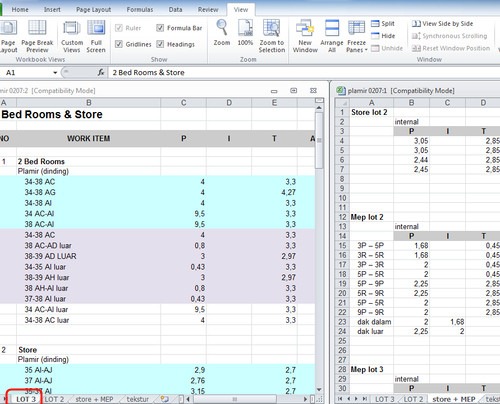The width and height of the screenshot is (500, 404).
Task: Uncheck the Gridlines checkbox
Action: pos(119,44)
